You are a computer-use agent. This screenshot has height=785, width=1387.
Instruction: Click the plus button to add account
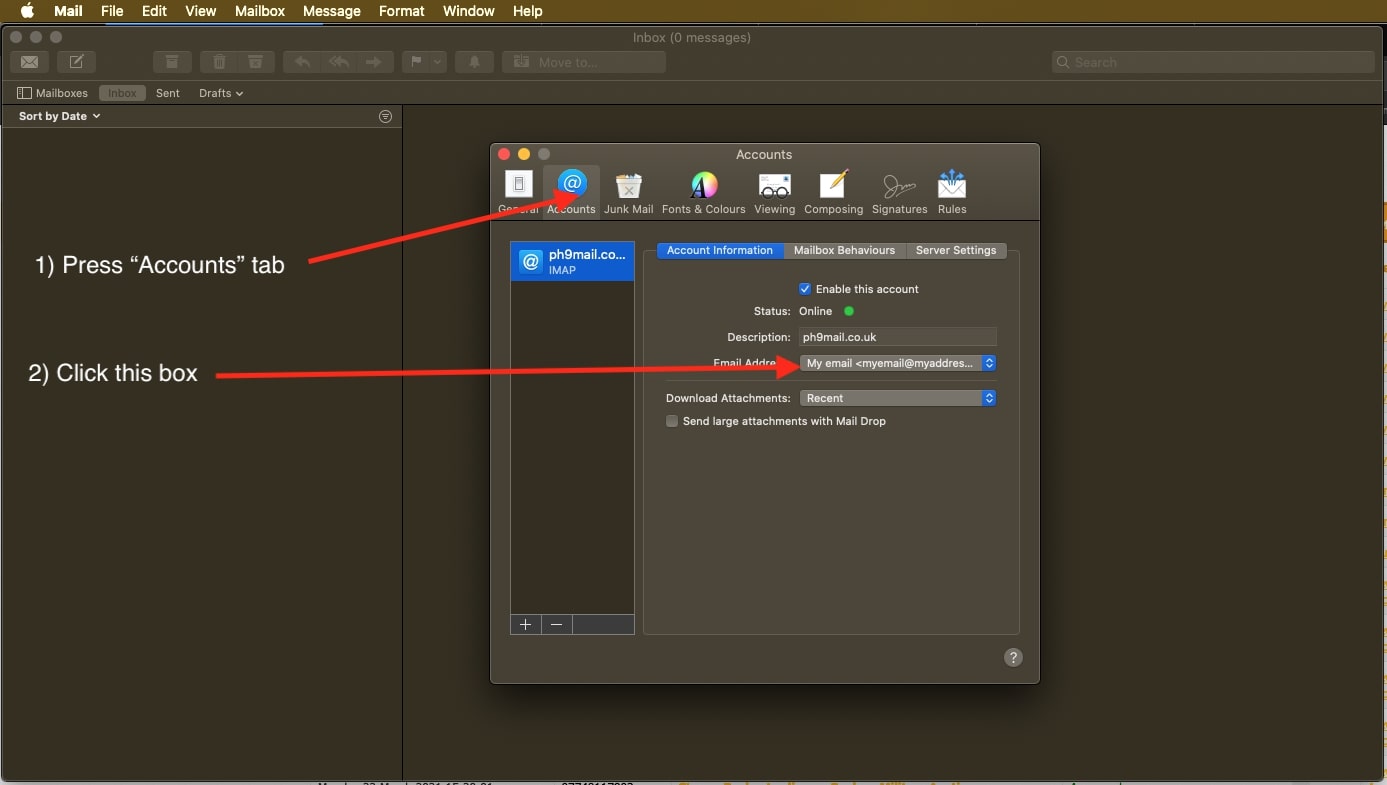point(525,624)
